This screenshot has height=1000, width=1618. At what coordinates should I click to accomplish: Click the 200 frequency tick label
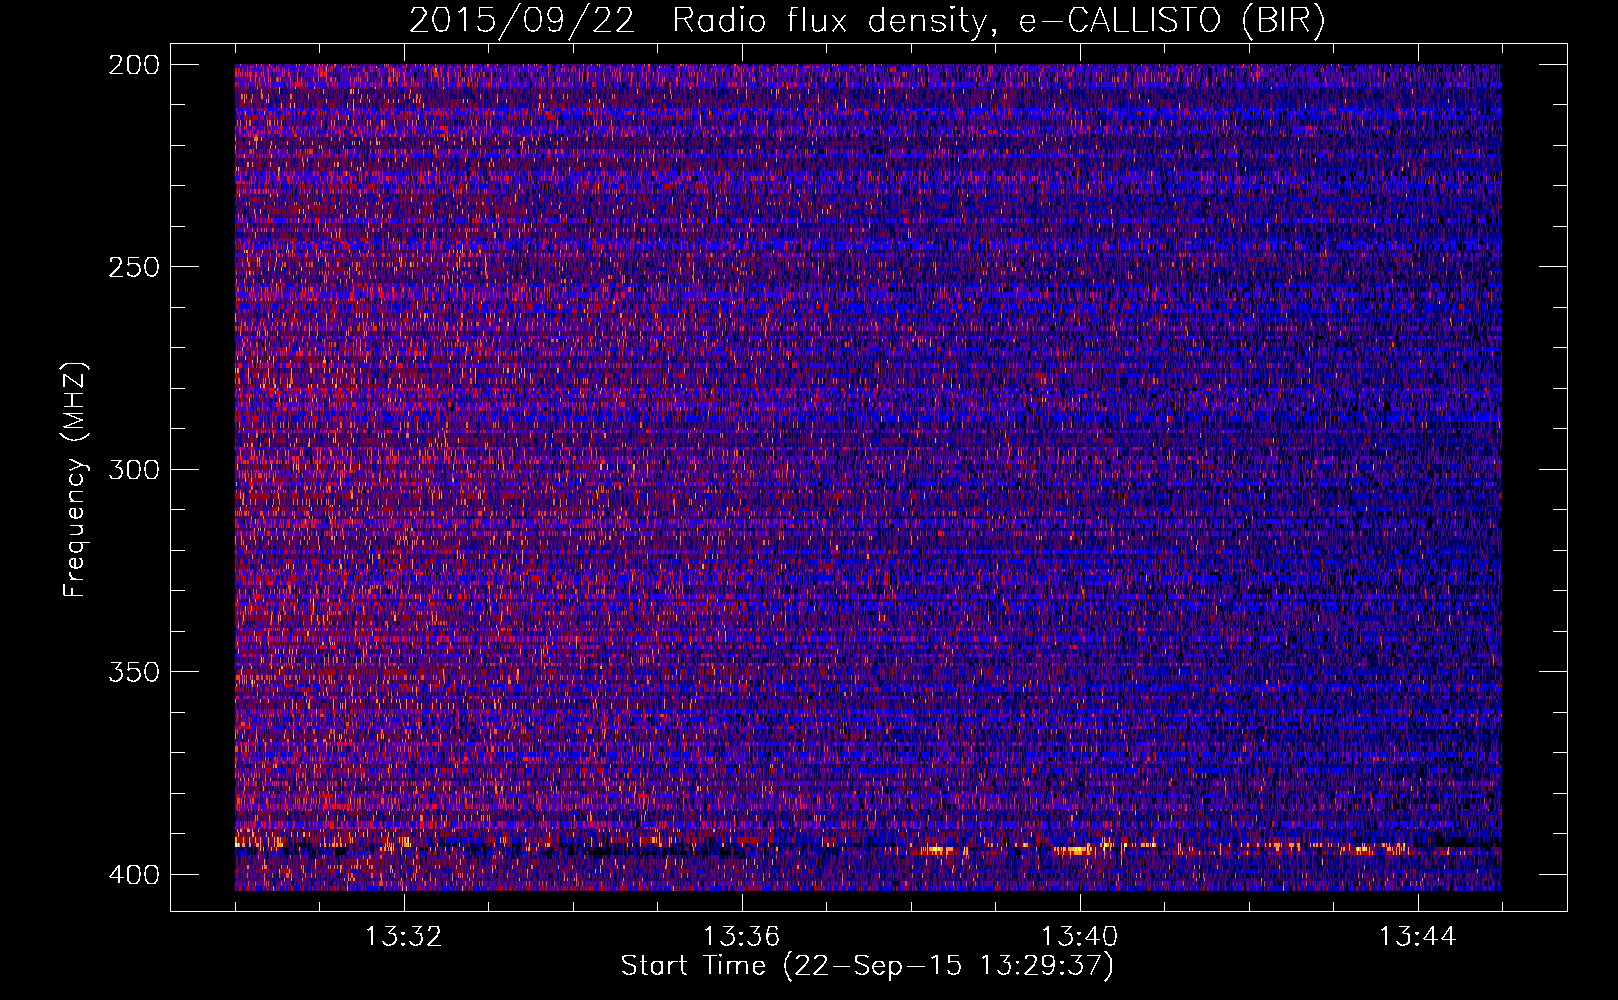[133, 64]
